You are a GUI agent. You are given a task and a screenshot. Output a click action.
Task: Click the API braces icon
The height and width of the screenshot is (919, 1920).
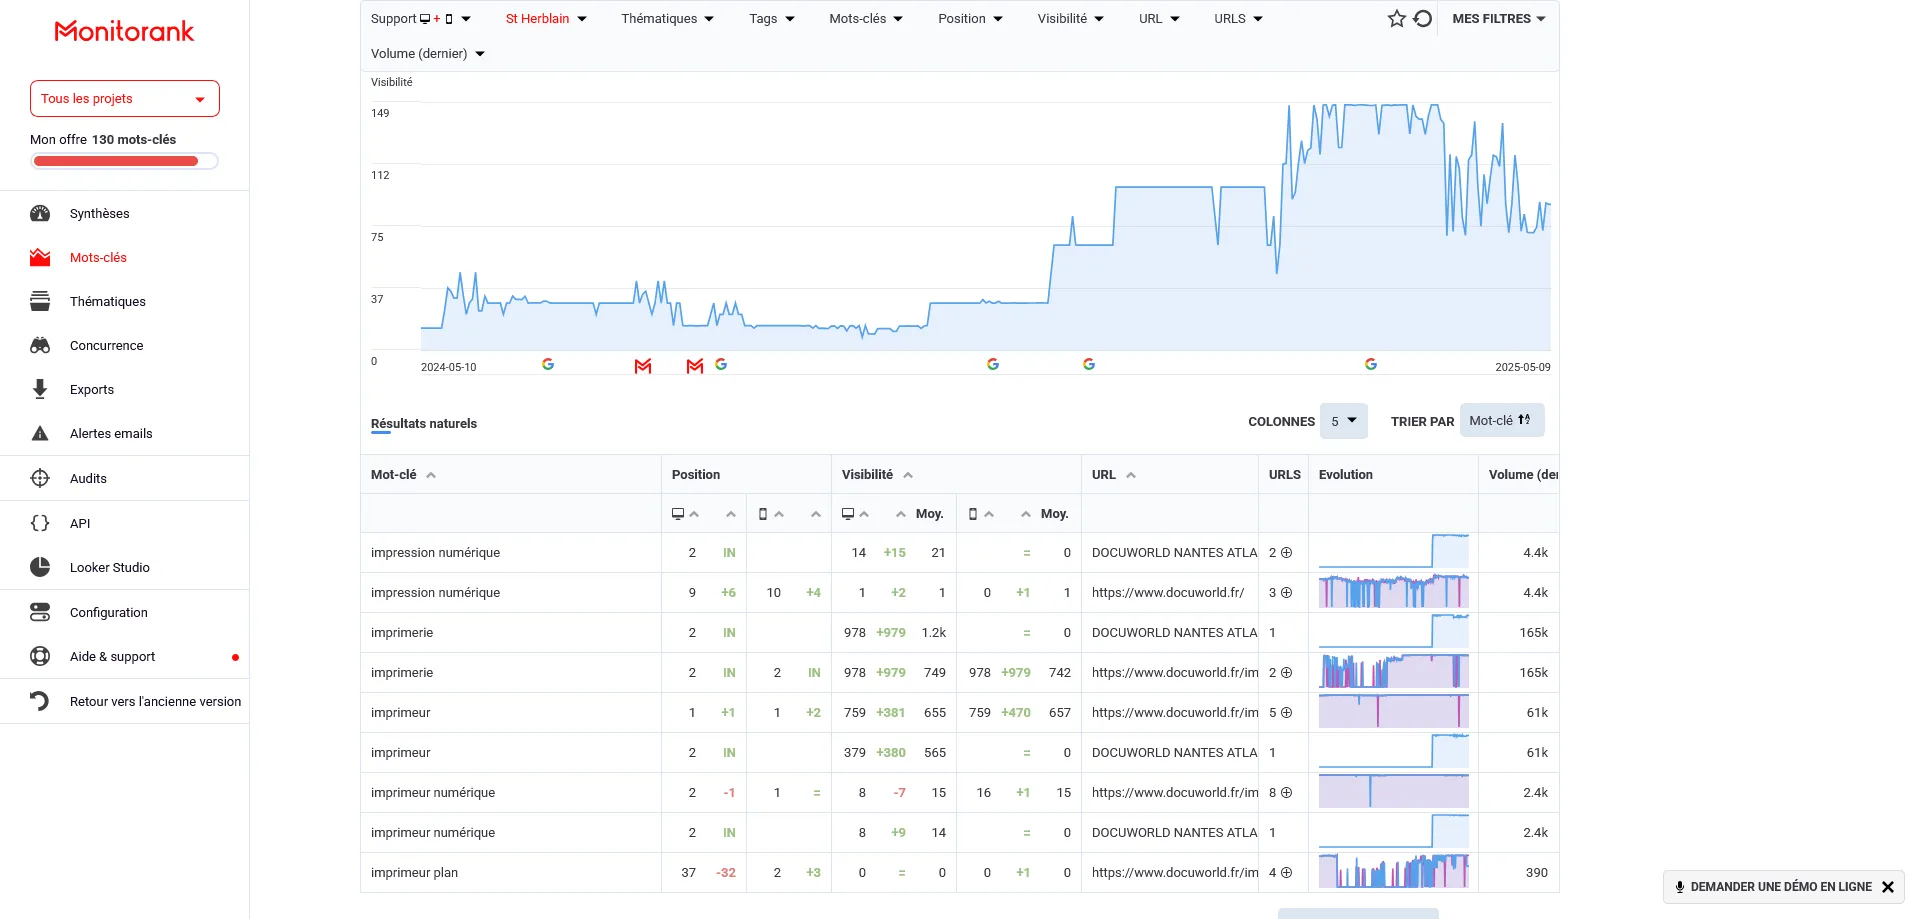40,523
